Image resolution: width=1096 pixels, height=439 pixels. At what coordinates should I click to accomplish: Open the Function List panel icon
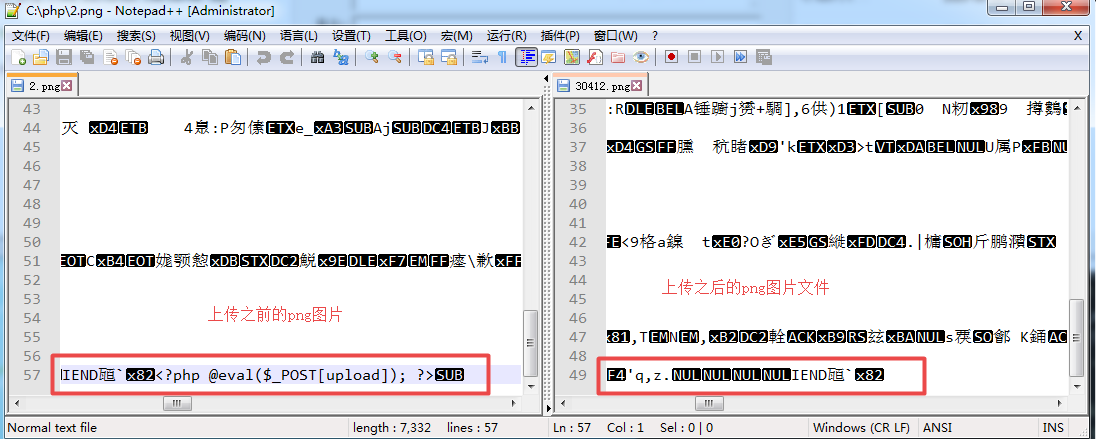coord(594,57)
